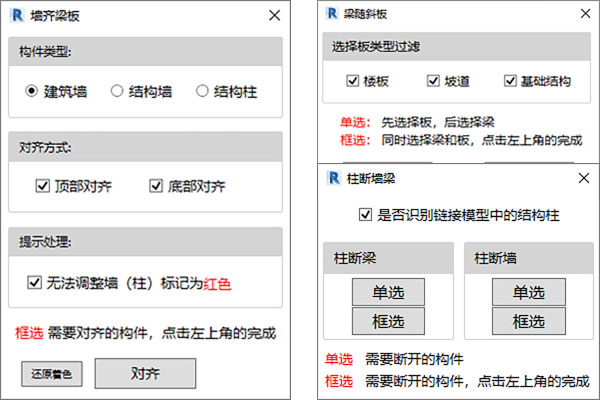Click 框选 under 柱断墙
Viewport: 600px width, 400px height.
coord(529,321)
